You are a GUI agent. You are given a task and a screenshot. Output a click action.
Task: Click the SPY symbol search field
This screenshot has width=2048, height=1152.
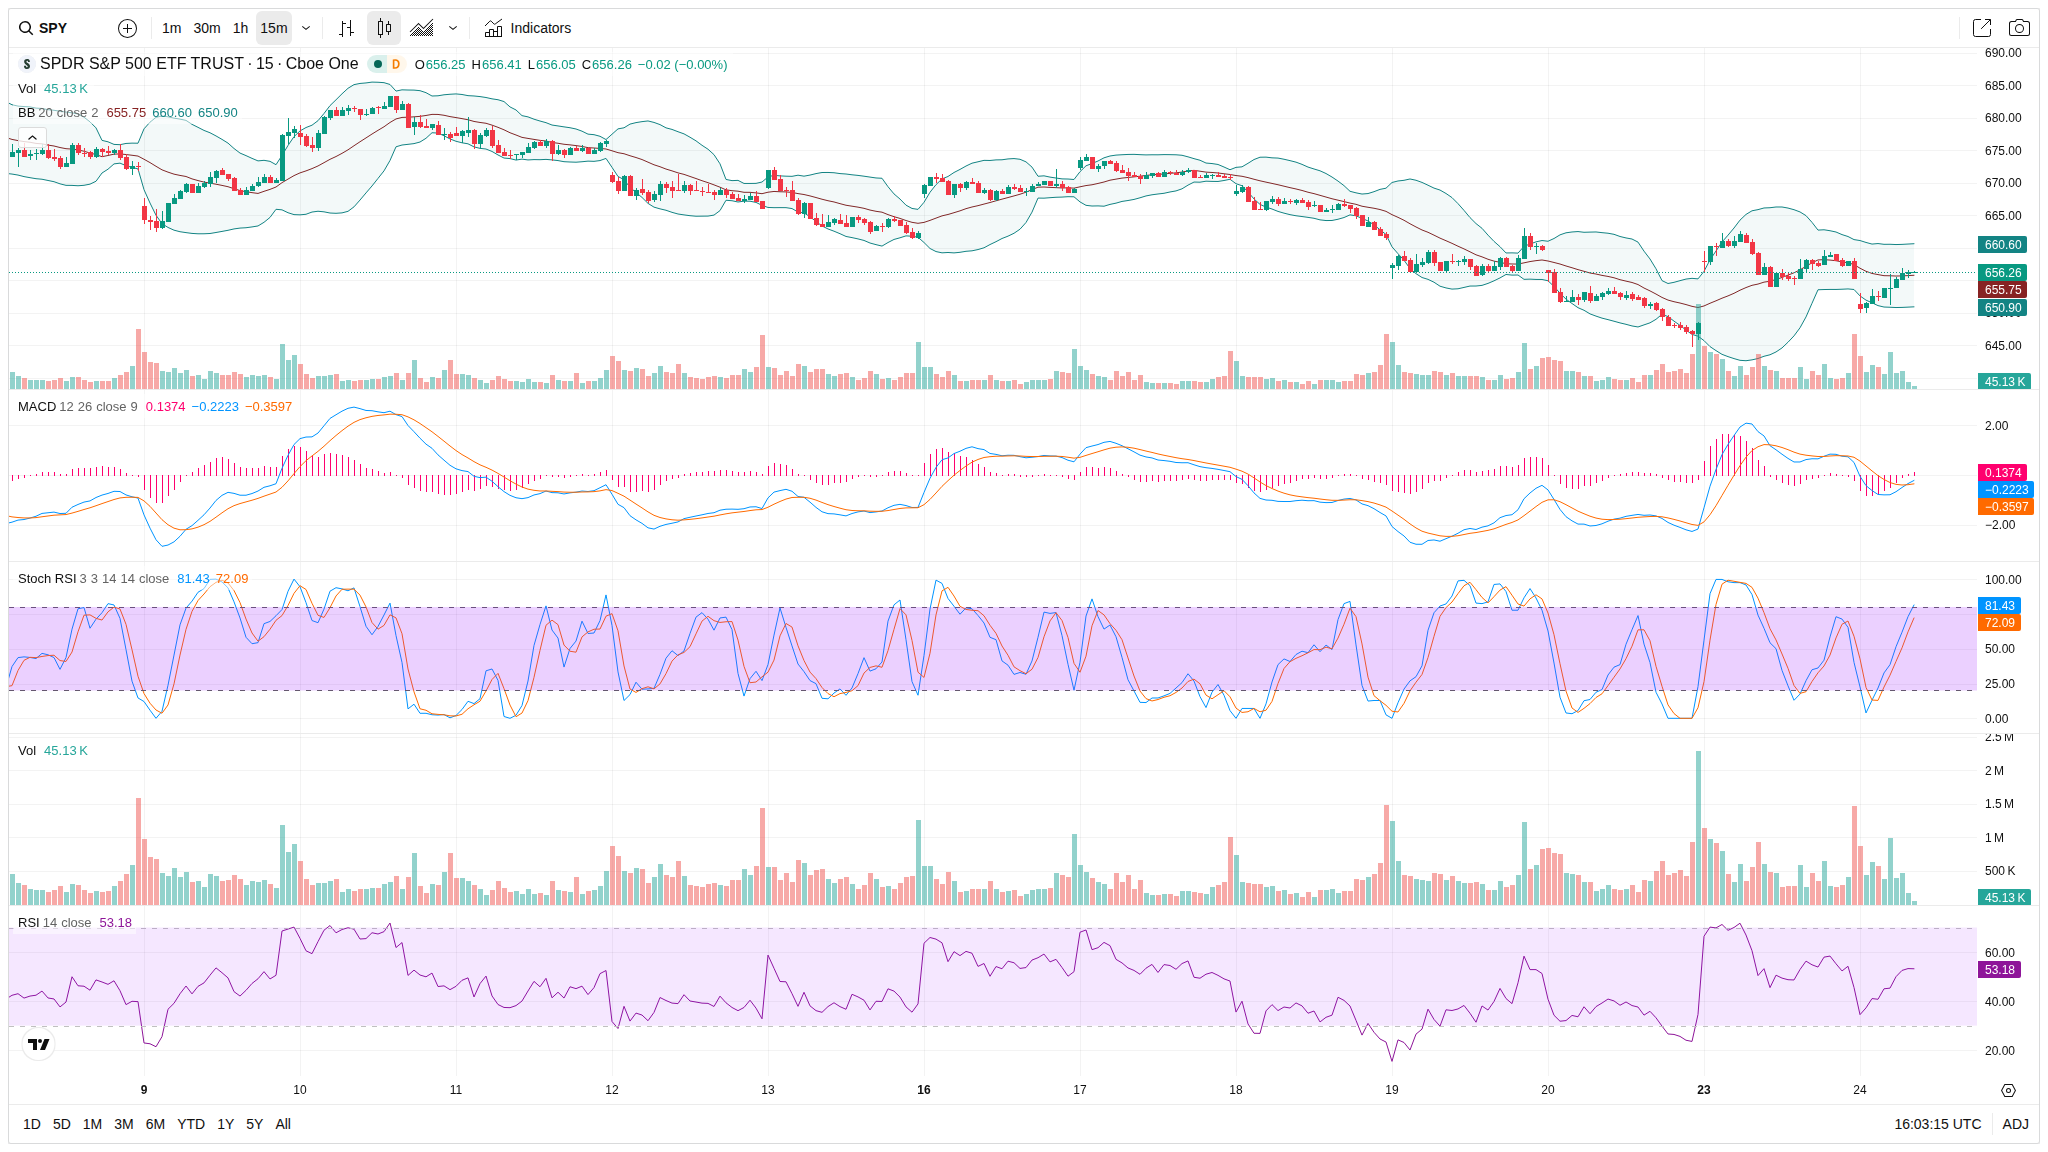coord(60,28)
